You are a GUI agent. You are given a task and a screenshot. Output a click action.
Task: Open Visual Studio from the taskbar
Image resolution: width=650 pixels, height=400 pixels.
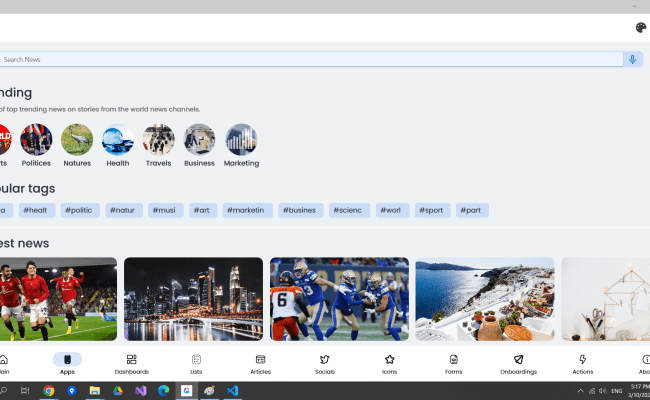coord(141,390)
